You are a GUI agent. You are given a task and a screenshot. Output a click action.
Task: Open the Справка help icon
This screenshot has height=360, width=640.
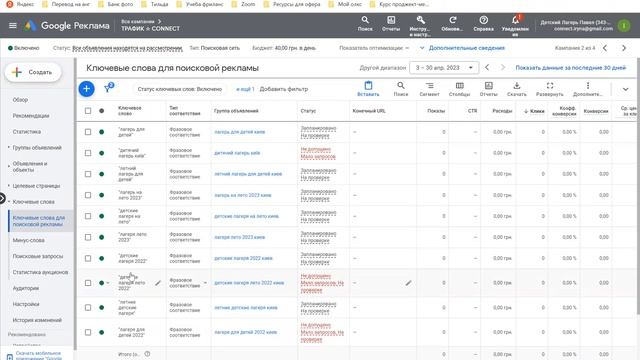tap(483, 23)
